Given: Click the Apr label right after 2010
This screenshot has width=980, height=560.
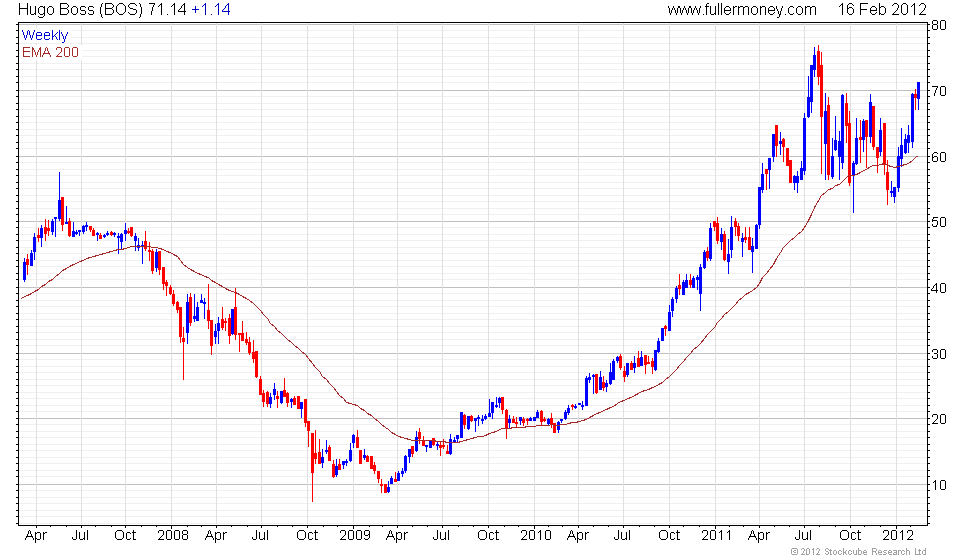Looking at the screenshot, I should [x=578, y=536].
